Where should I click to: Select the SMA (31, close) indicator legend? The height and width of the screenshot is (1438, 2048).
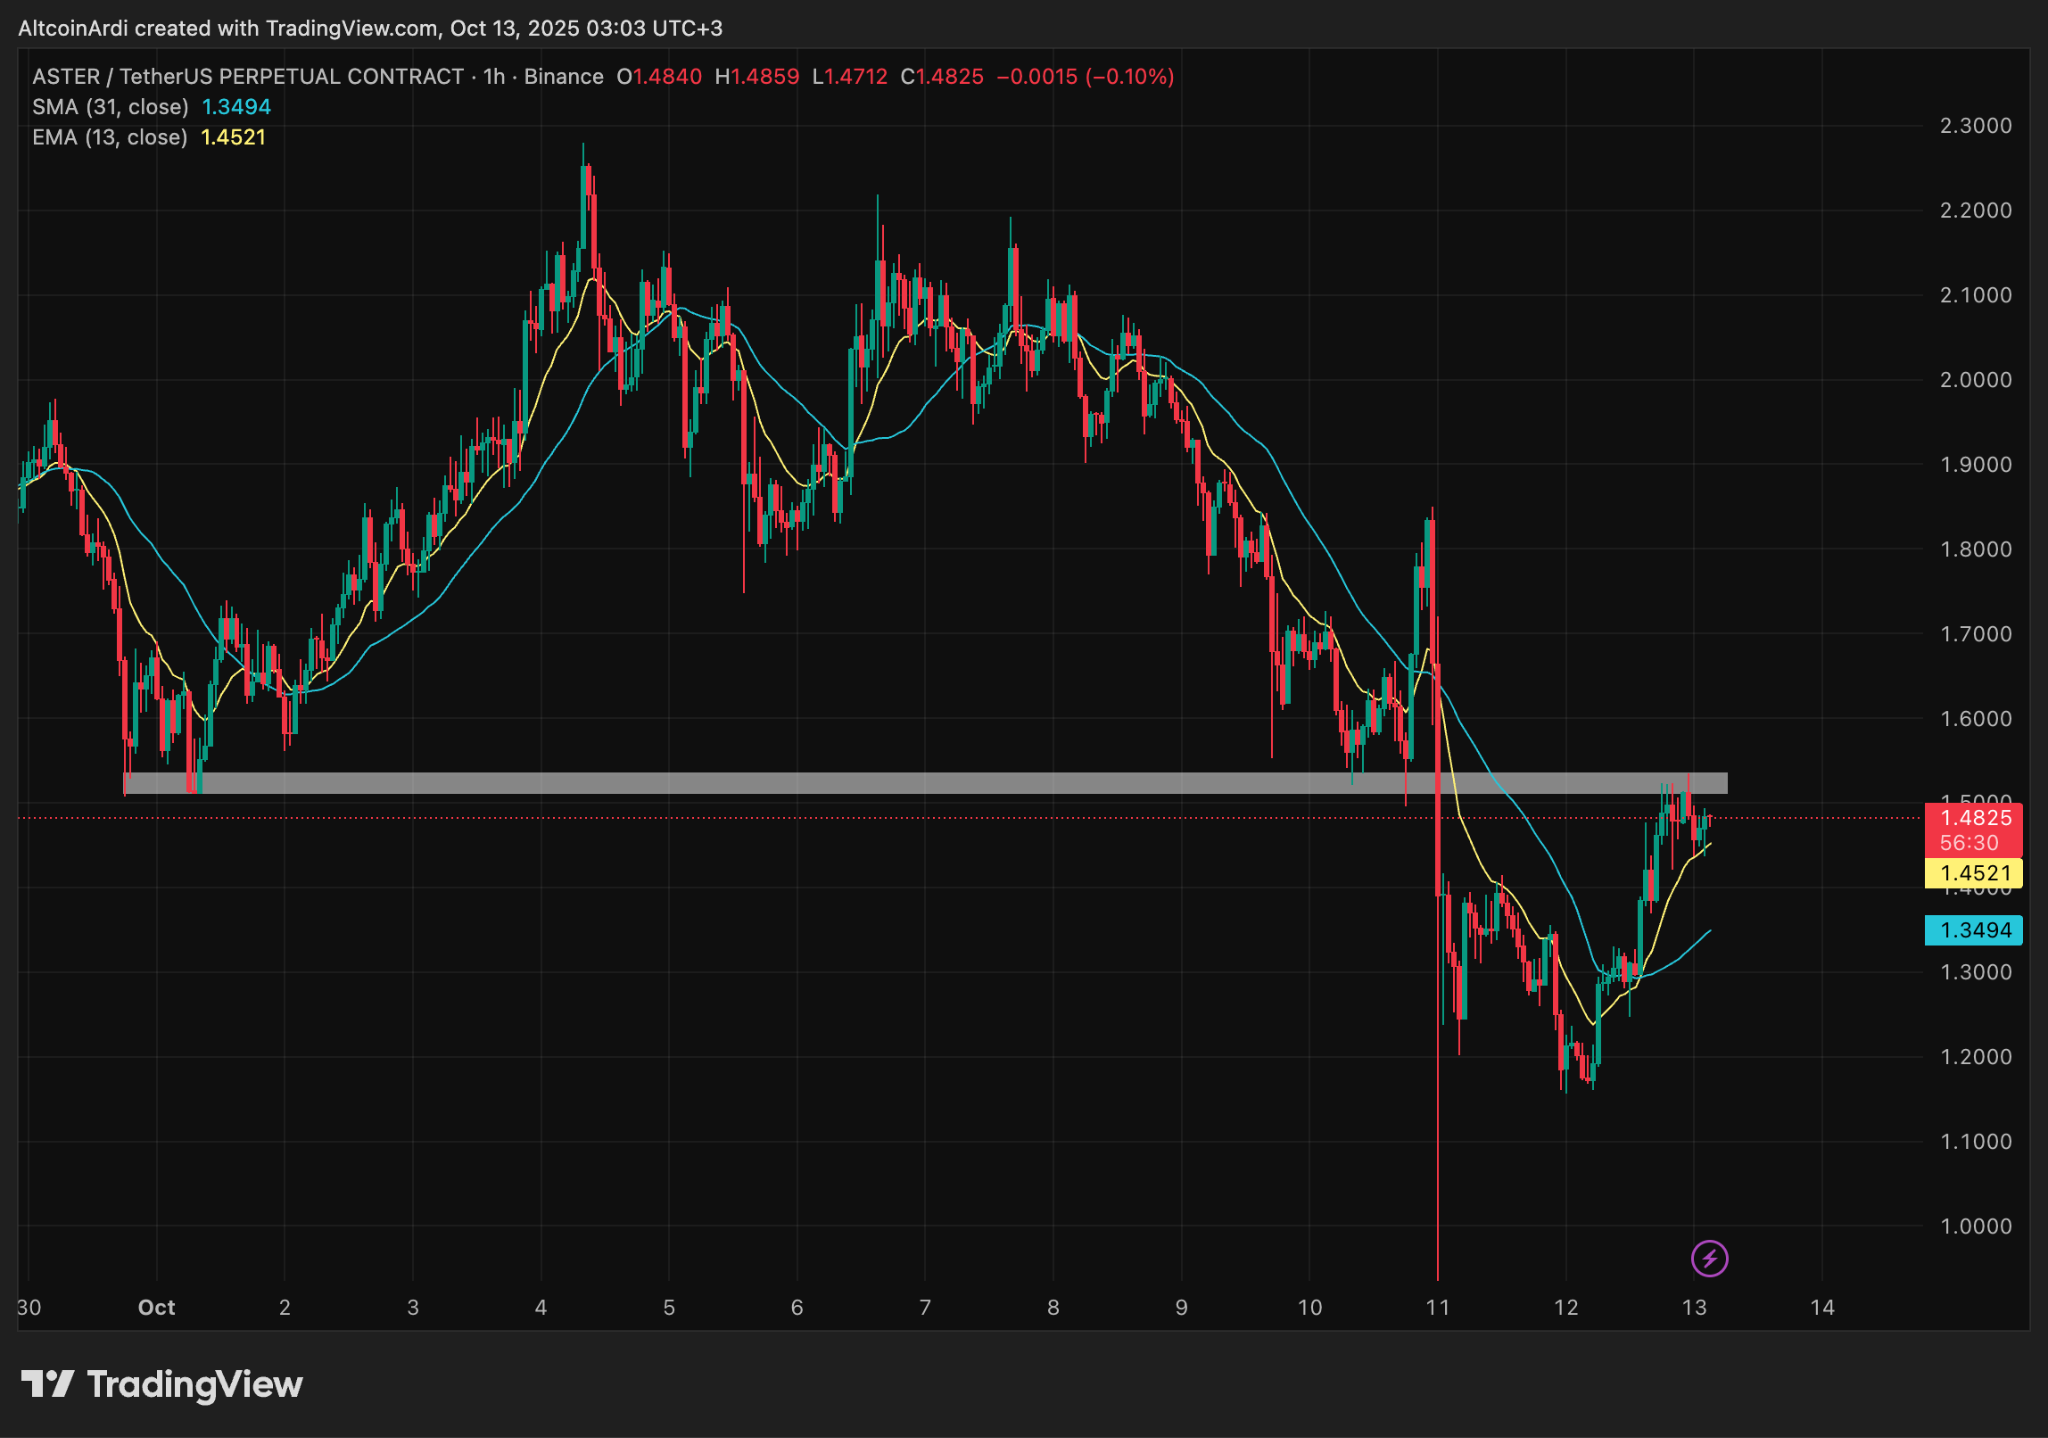(110, 107)
